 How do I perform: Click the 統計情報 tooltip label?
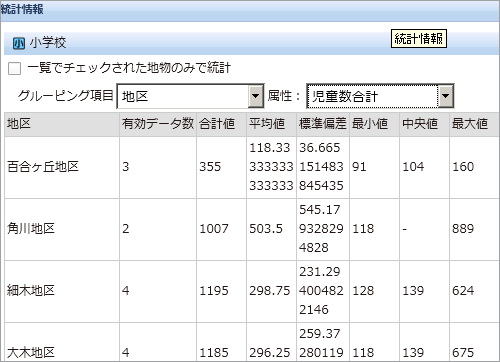(419, 39)
